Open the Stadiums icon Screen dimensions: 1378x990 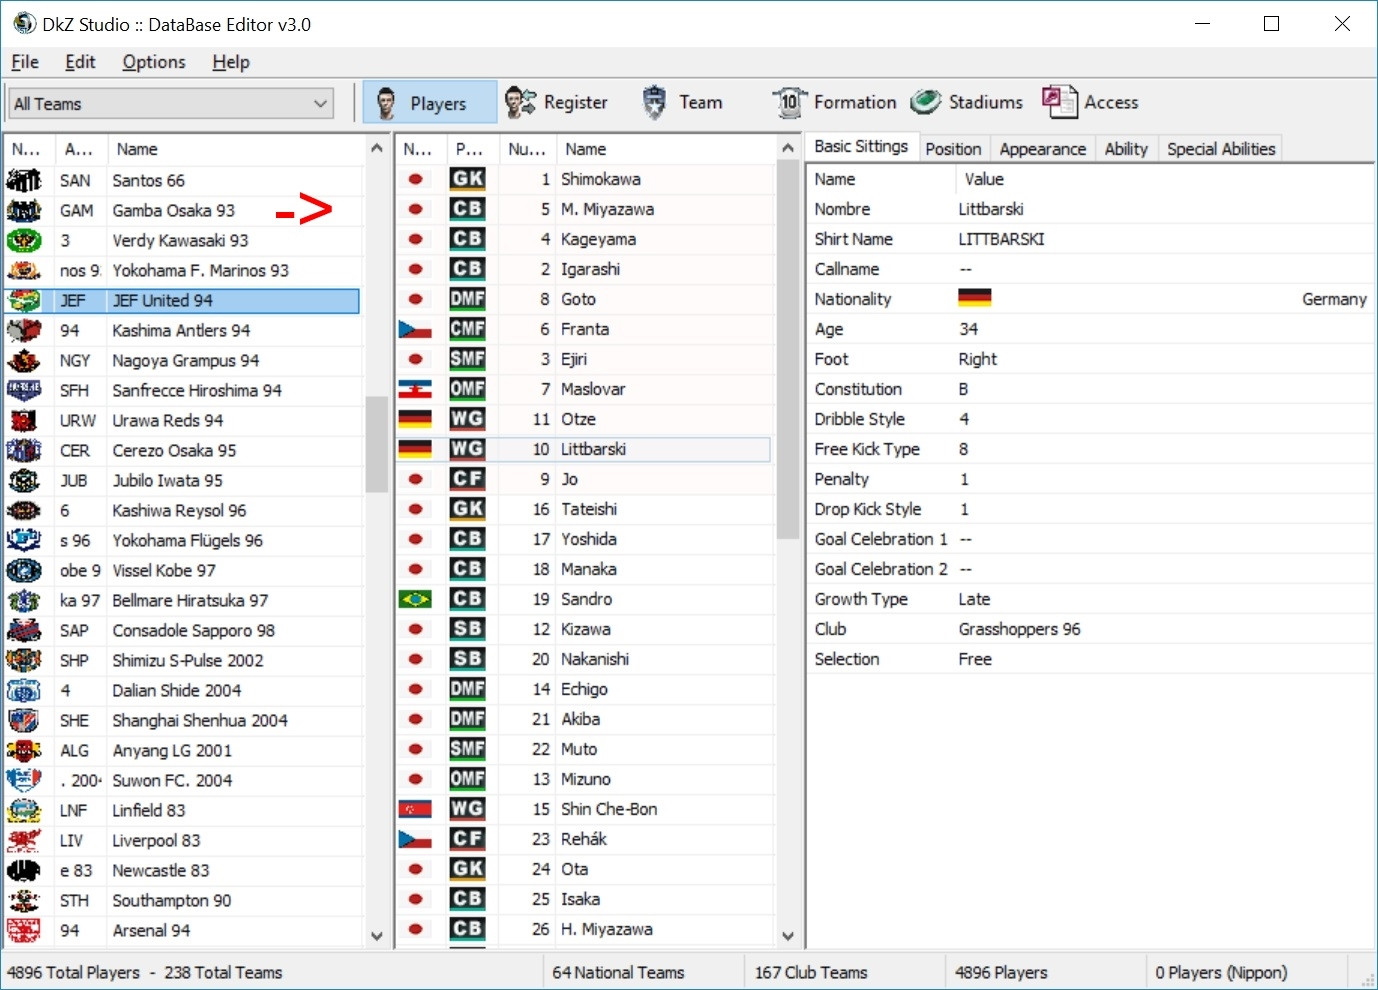click(926, 102)
